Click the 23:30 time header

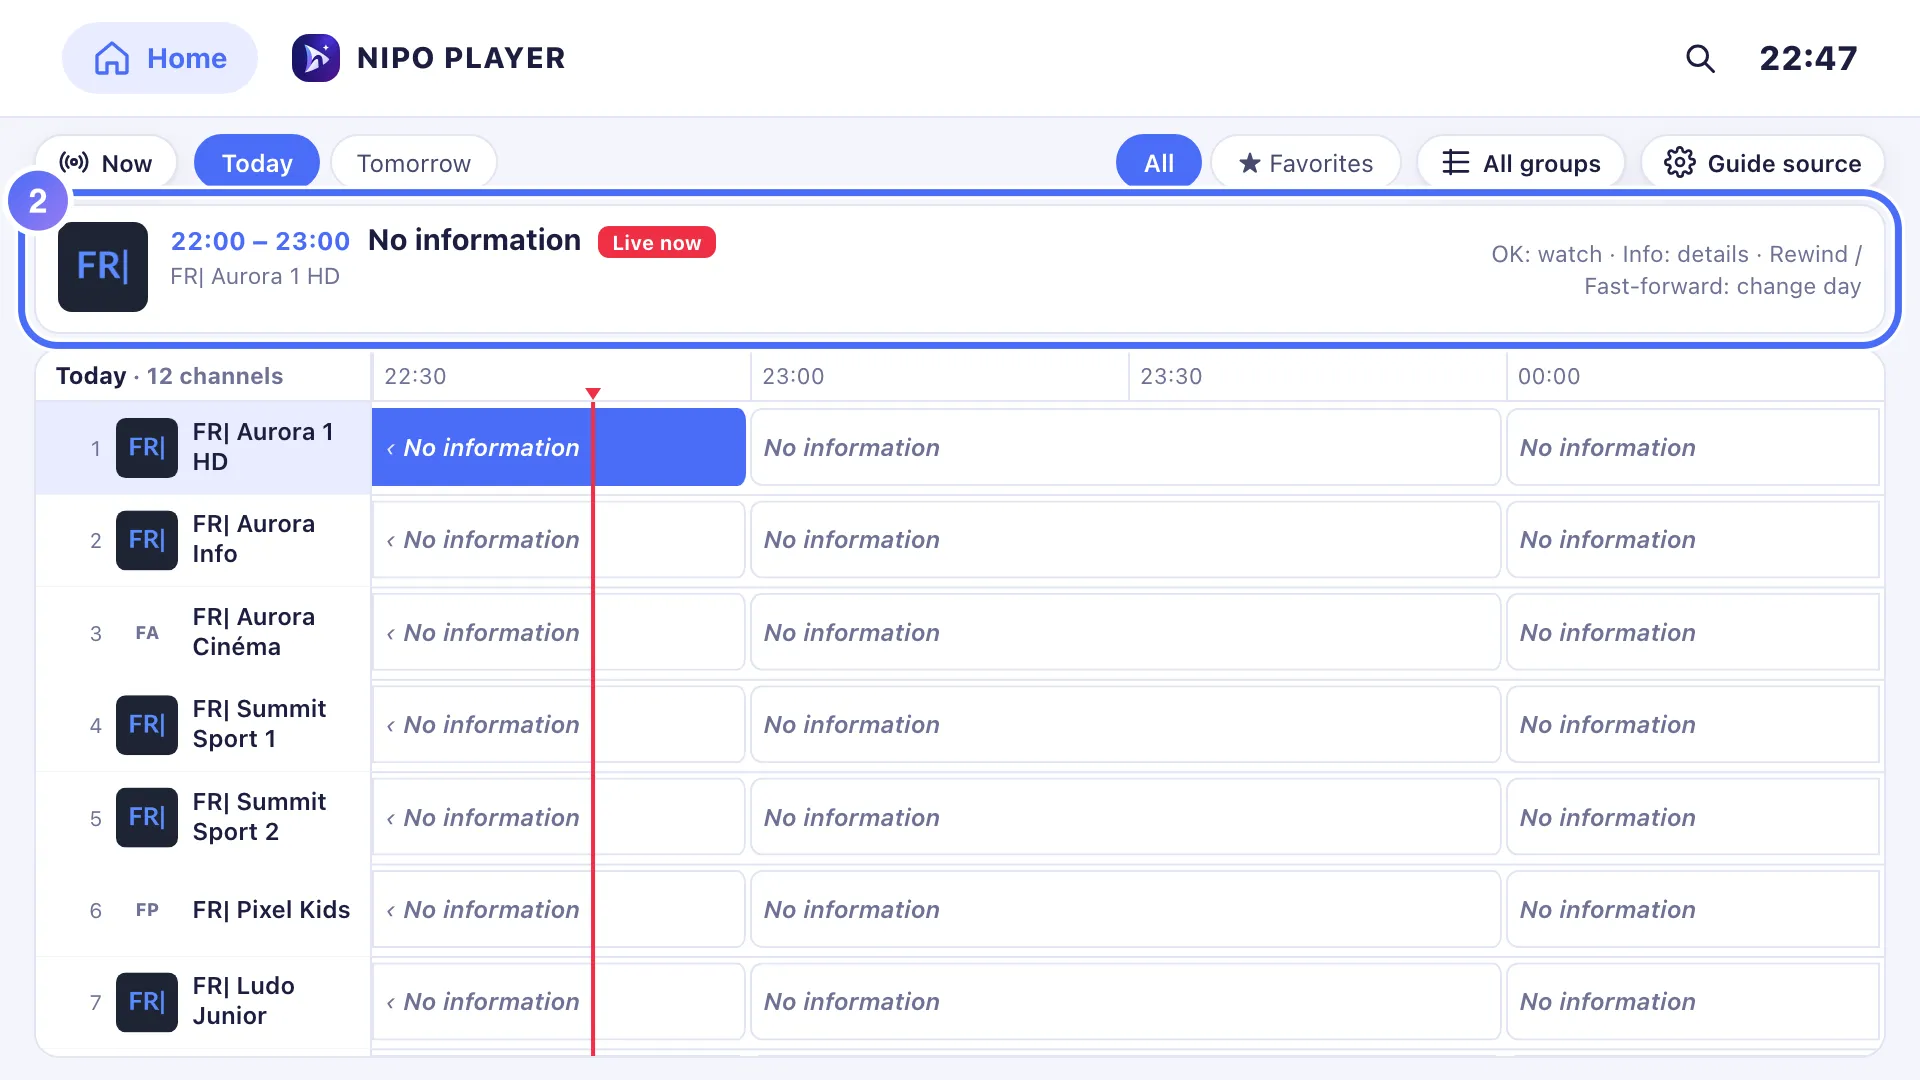(1171, 376)
